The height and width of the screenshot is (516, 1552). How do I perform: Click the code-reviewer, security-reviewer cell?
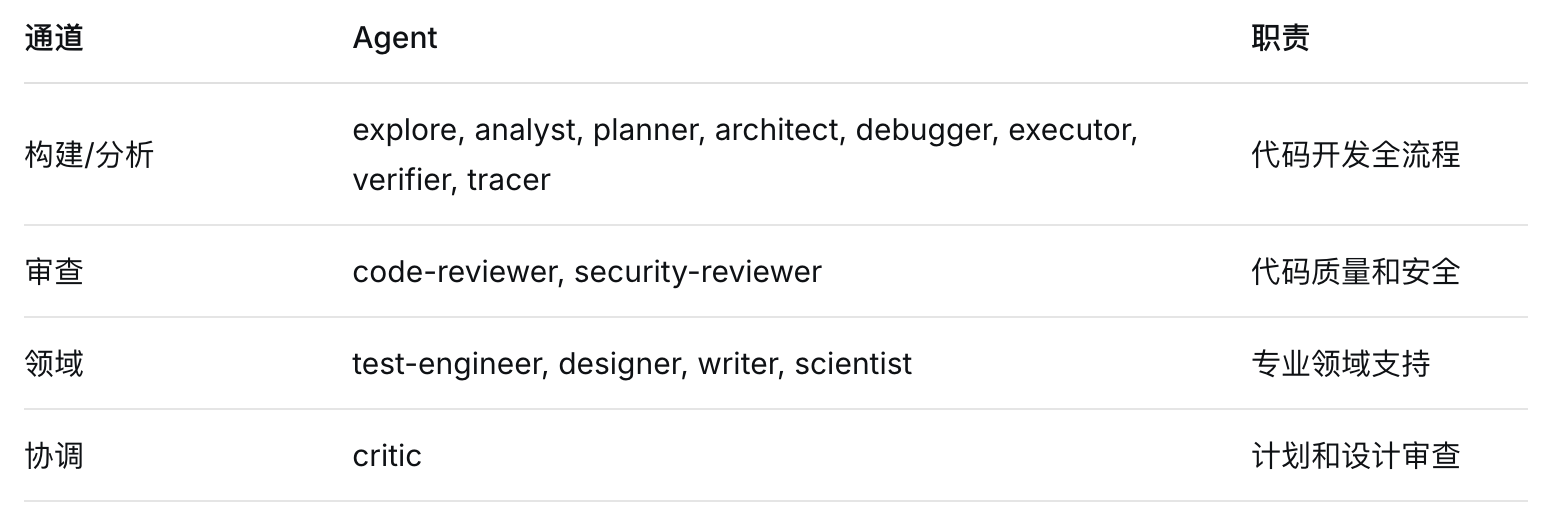click(587, 272)
